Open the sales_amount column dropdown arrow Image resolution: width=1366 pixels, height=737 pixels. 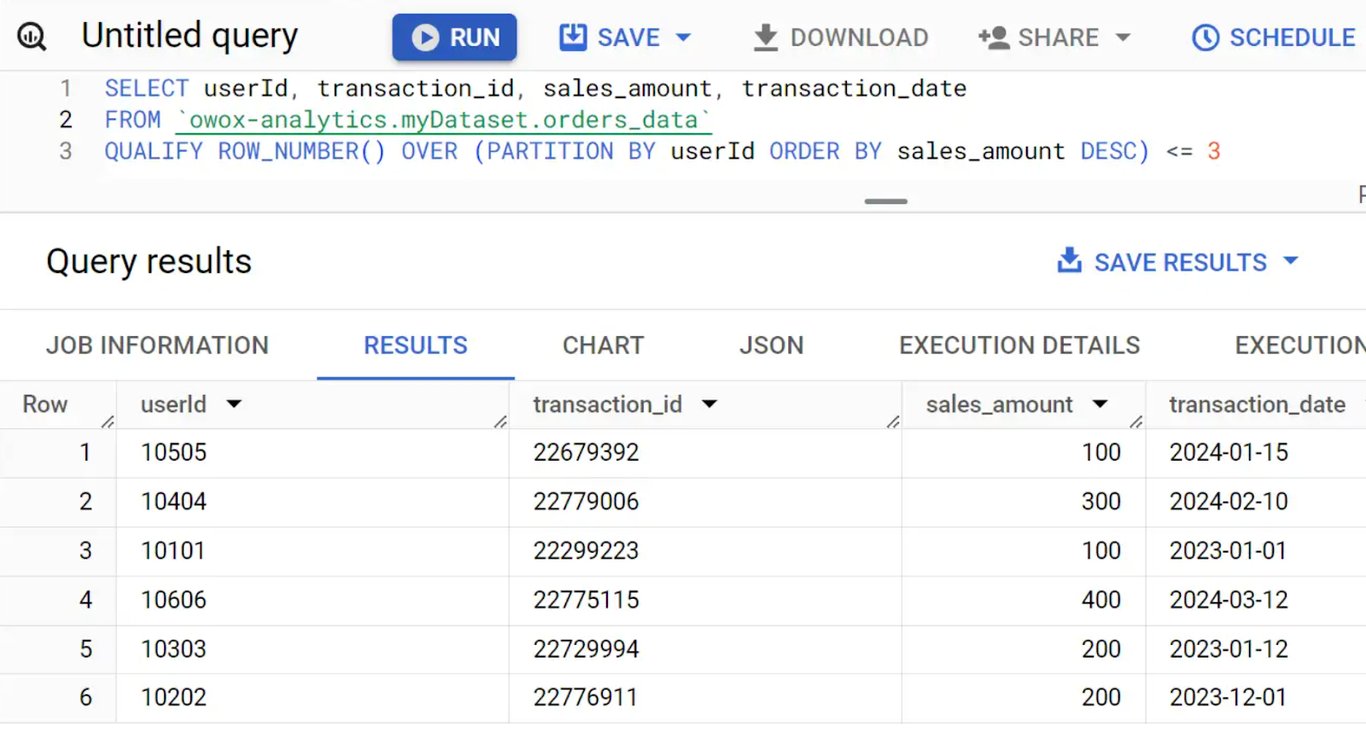click(x=1100, y=405)
